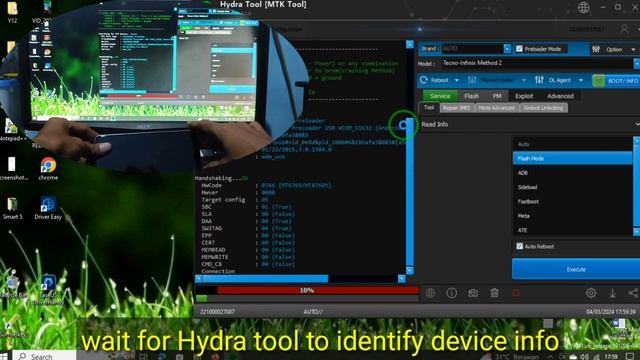Click the green BOOT/INFO chip icon
This screenshot has height=360, width=640.
click(x=598, y=80)
